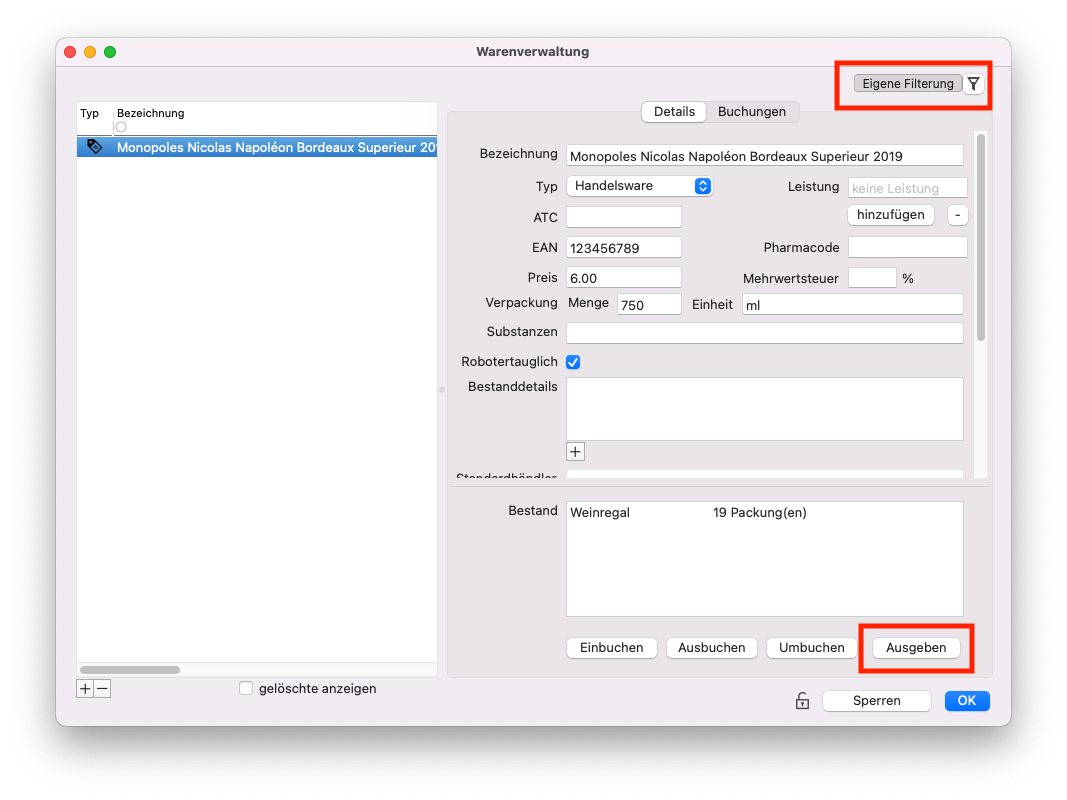Screen dimensions: 1067x800
Task: Click the Menge field 750
Action: (649, 305)
